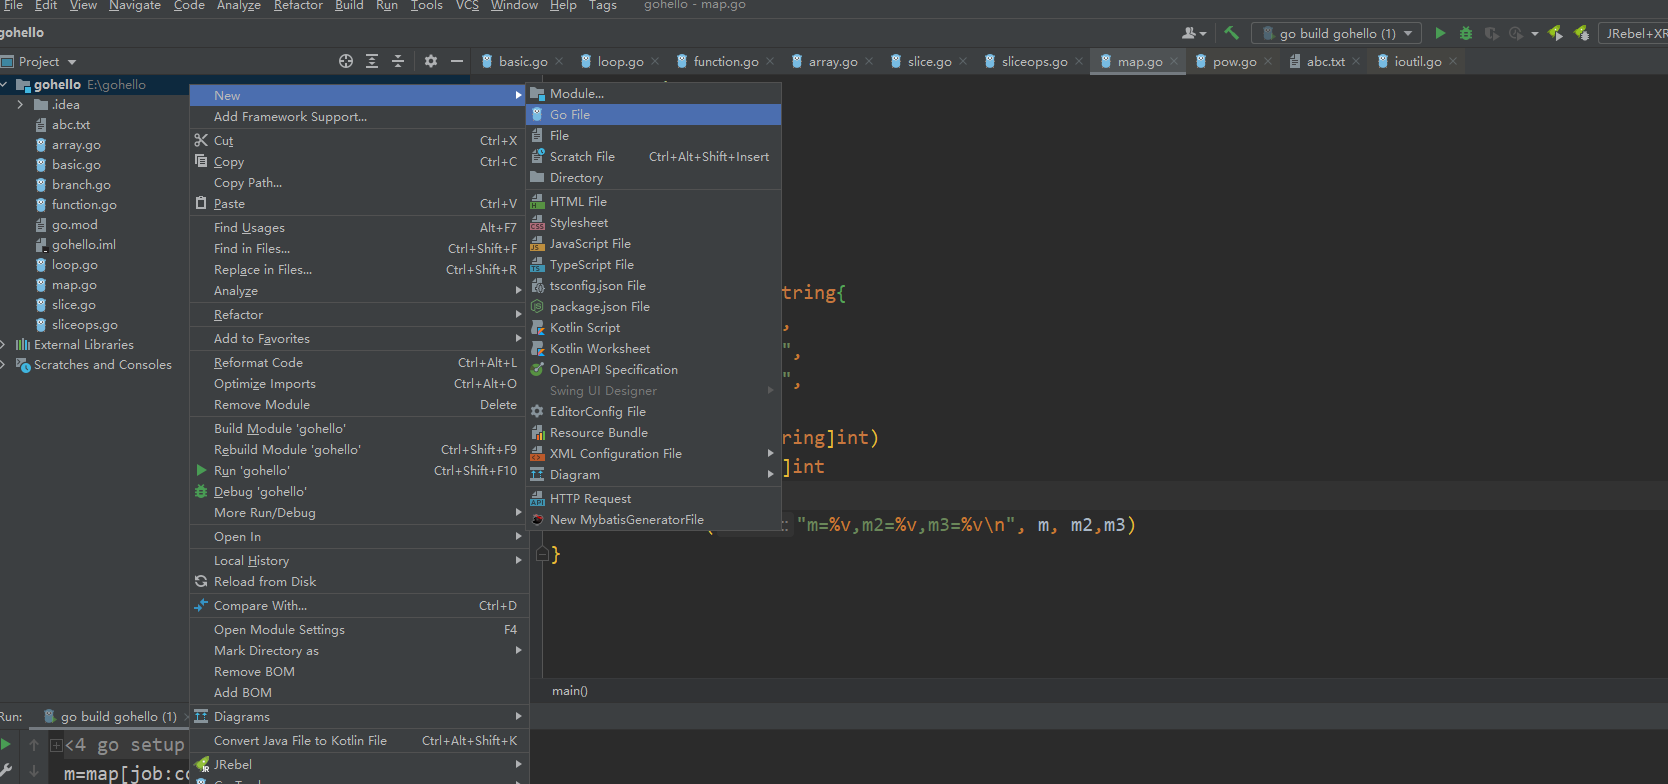
Task: Choose Directory in New submenu
Action: [654, 178]
